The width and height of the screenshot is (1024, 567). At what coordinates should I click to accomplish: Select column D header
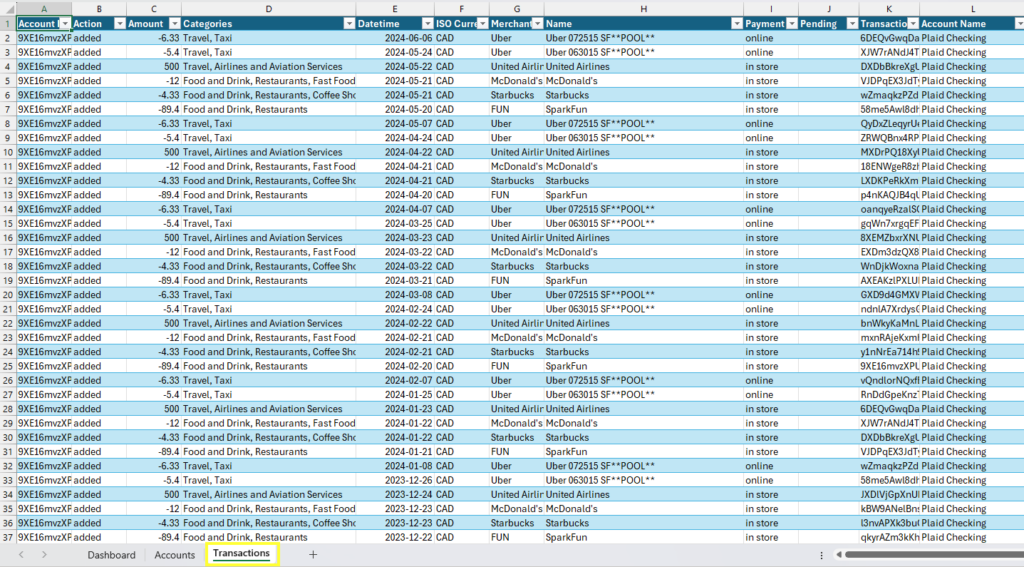point(268,8)
